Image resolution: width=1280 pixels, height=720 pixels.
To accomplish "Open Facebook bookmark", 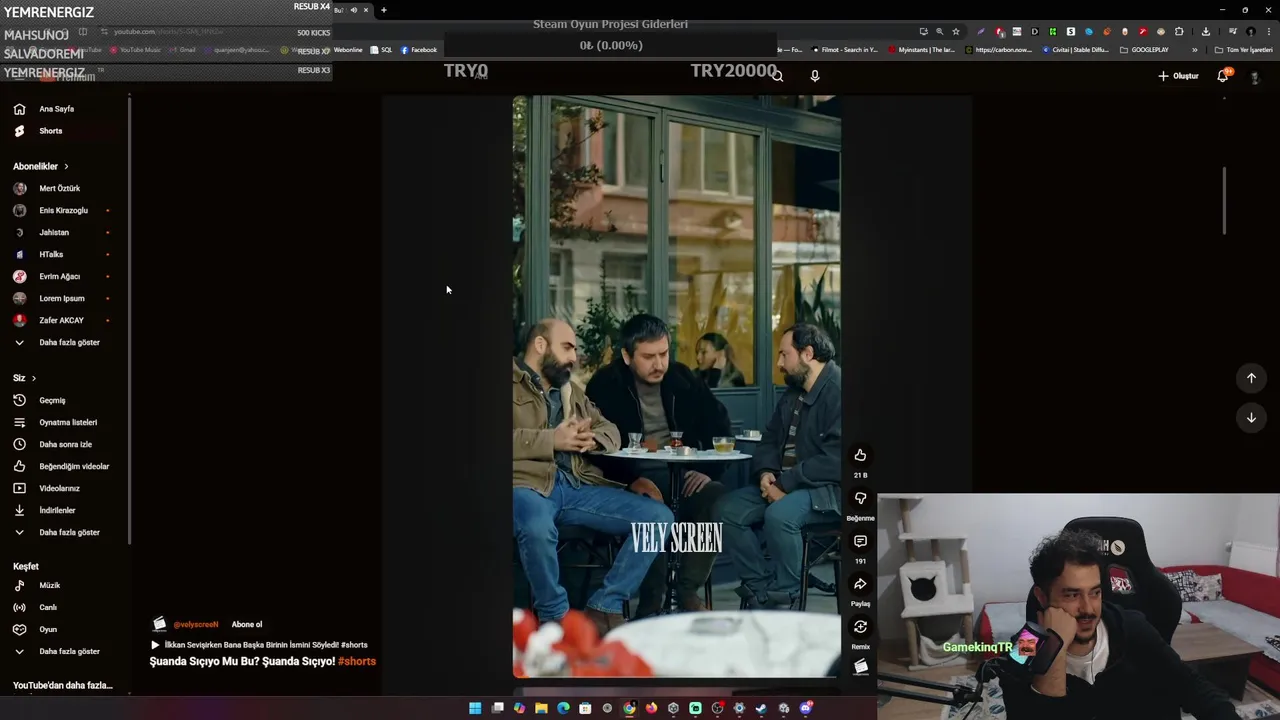I will [x=419, y=50].
